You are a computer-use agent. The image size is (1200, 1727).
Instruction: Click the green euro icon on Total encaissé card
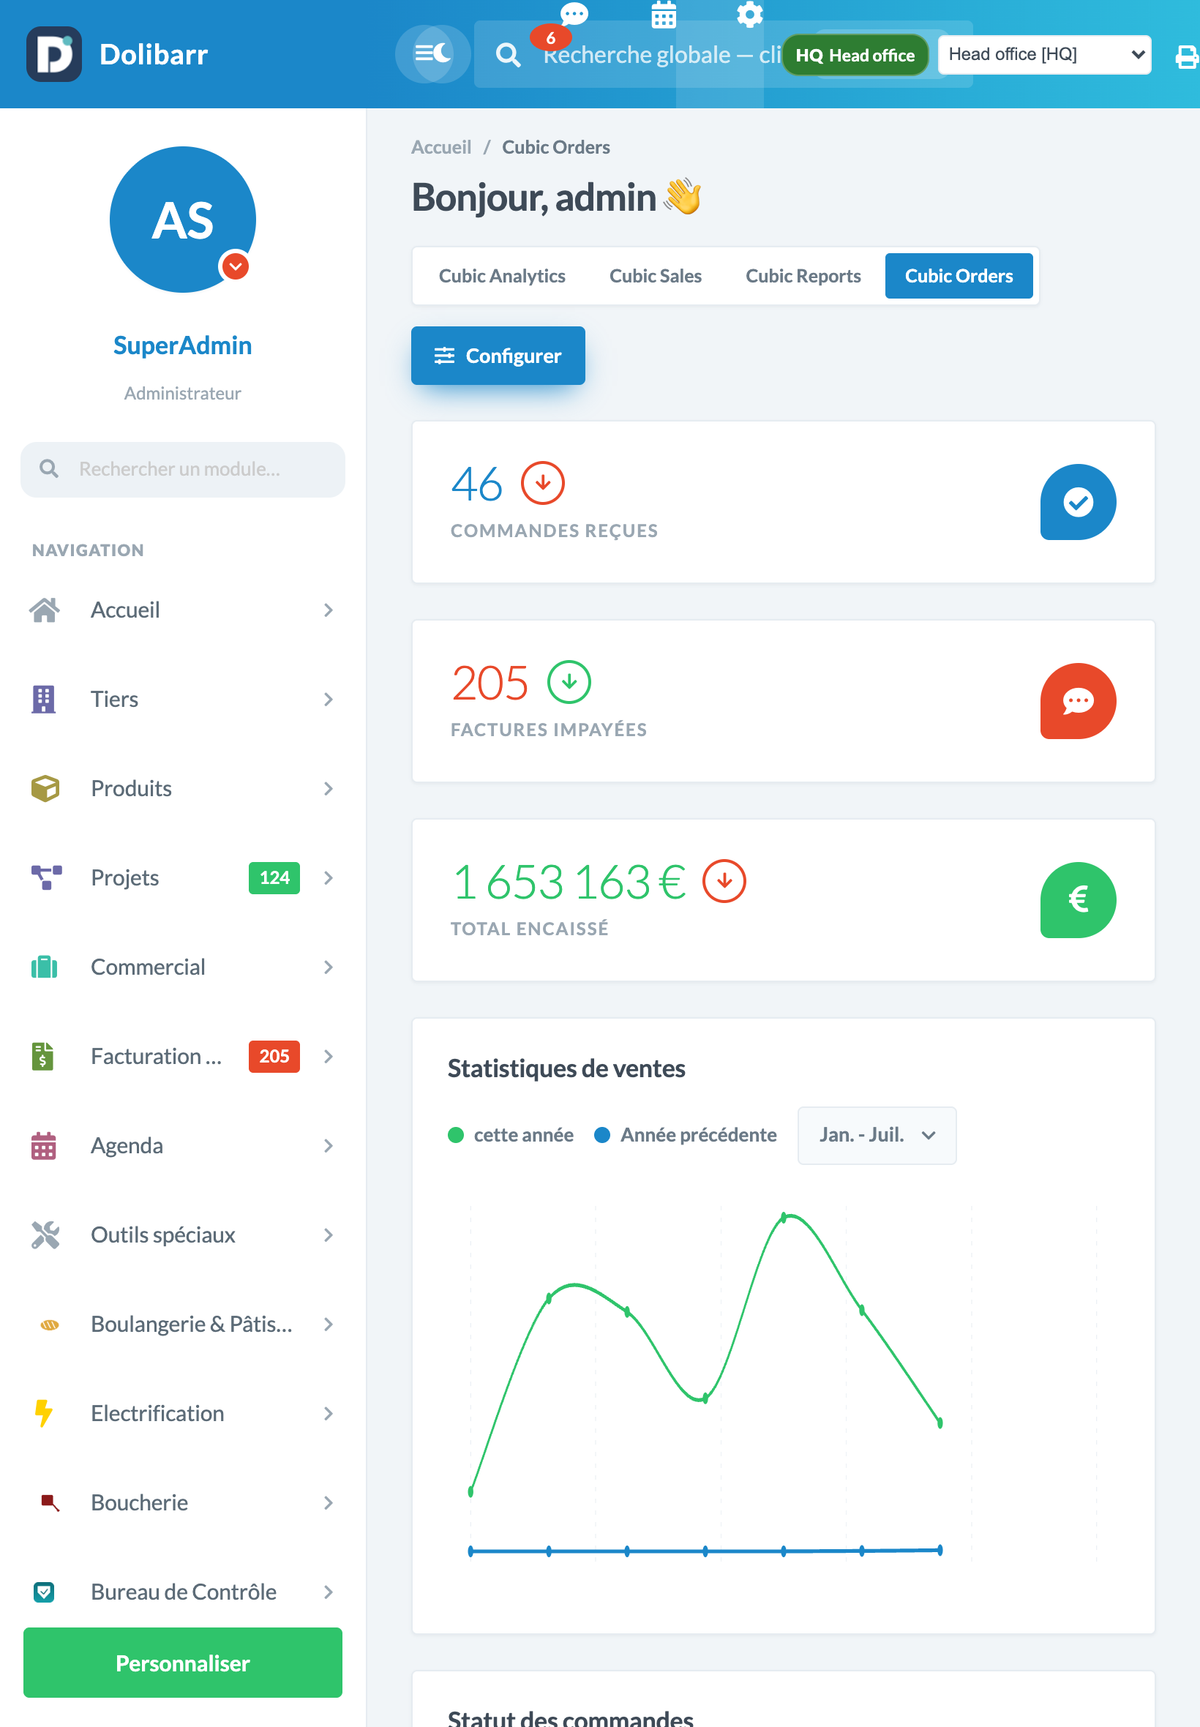1078,900
